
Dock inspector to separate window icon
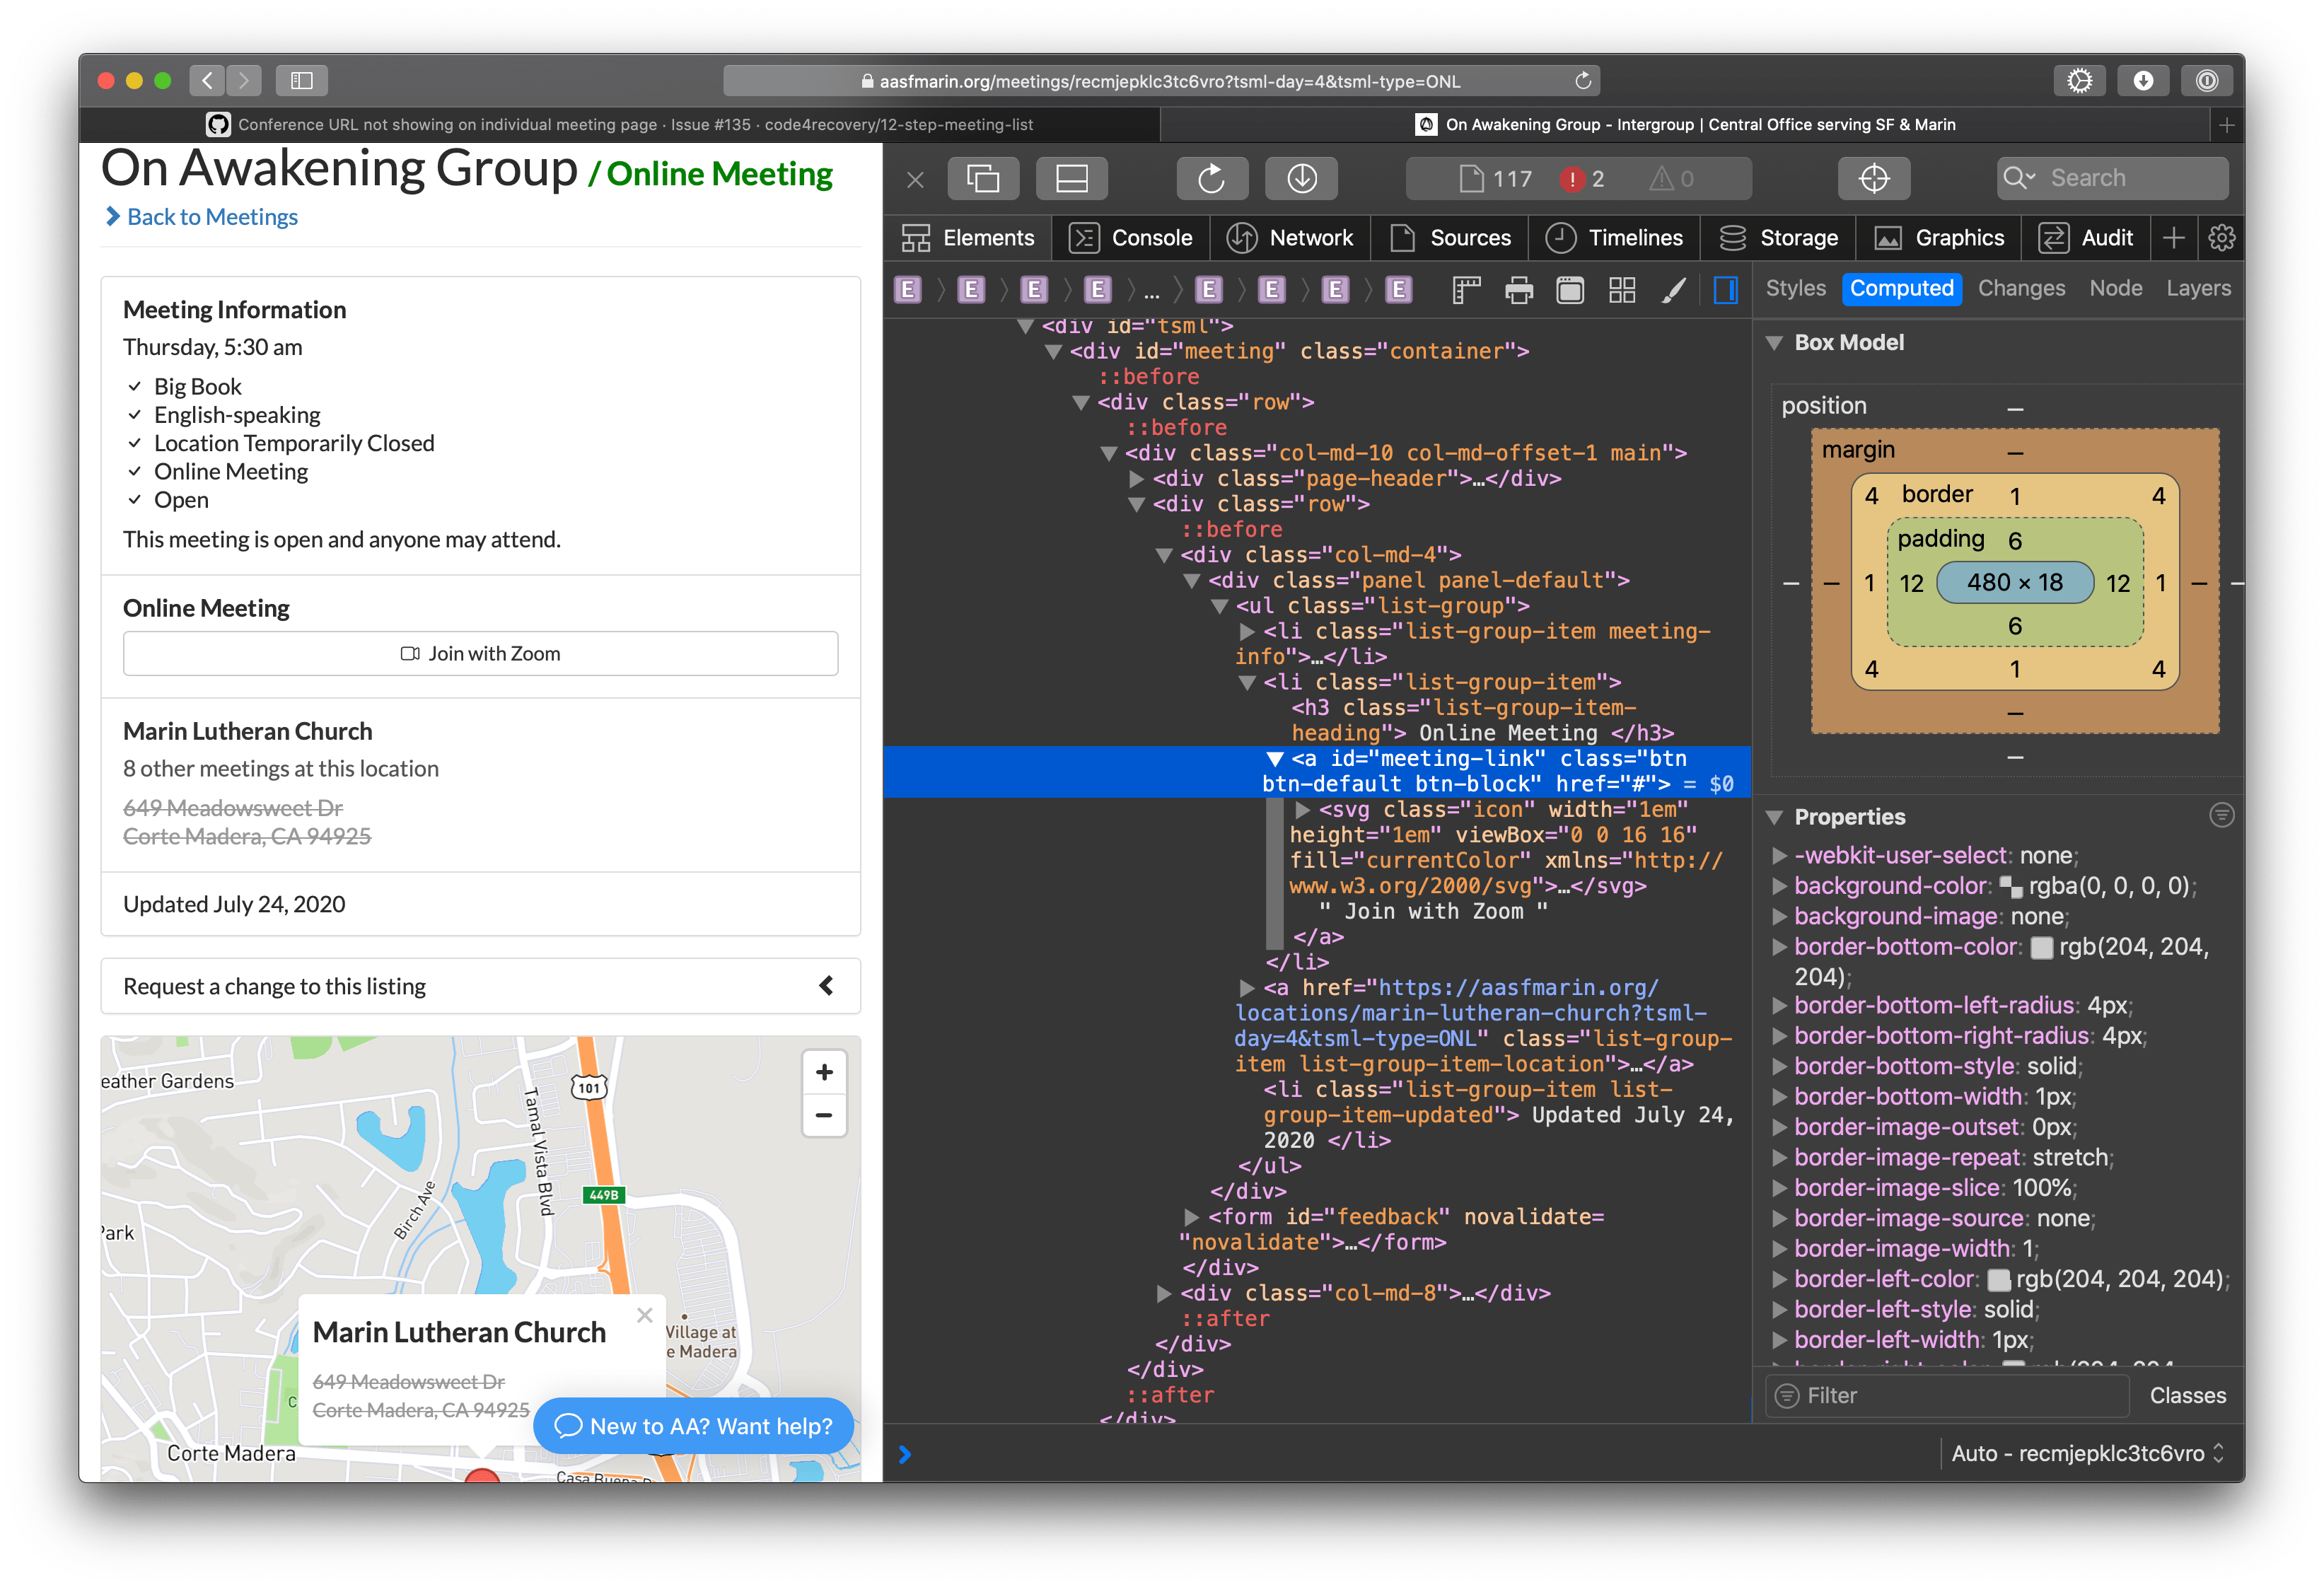983,179
